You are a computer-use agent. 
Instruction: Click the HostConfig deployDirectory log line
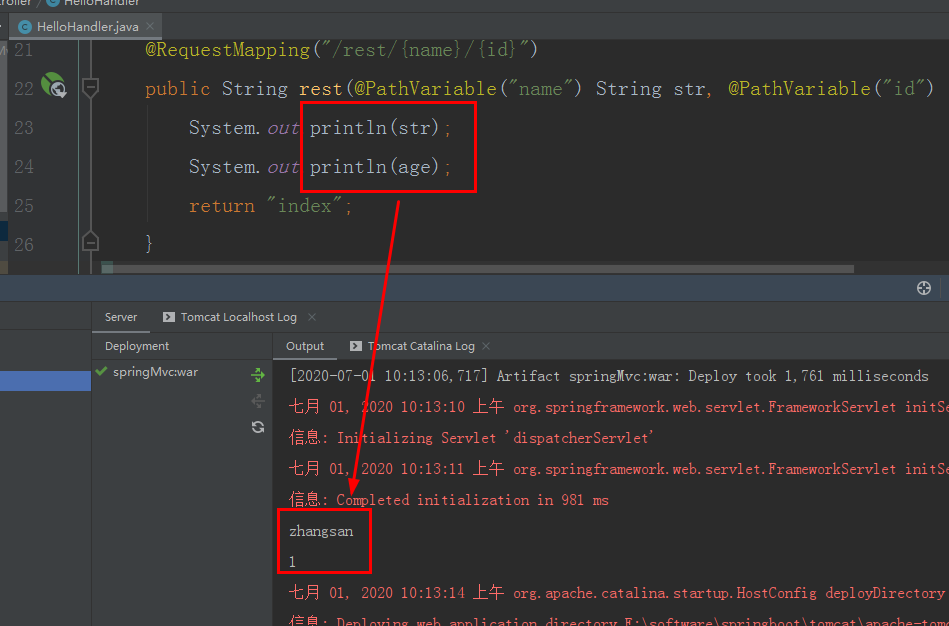[616, 592]
